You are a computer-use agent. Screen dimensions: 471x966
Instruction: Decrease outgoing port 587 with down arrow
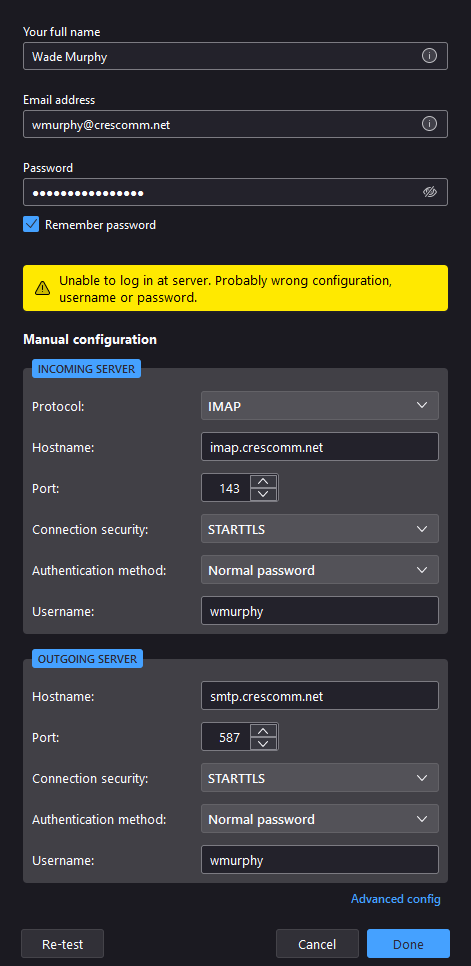[x=264, y=743]
